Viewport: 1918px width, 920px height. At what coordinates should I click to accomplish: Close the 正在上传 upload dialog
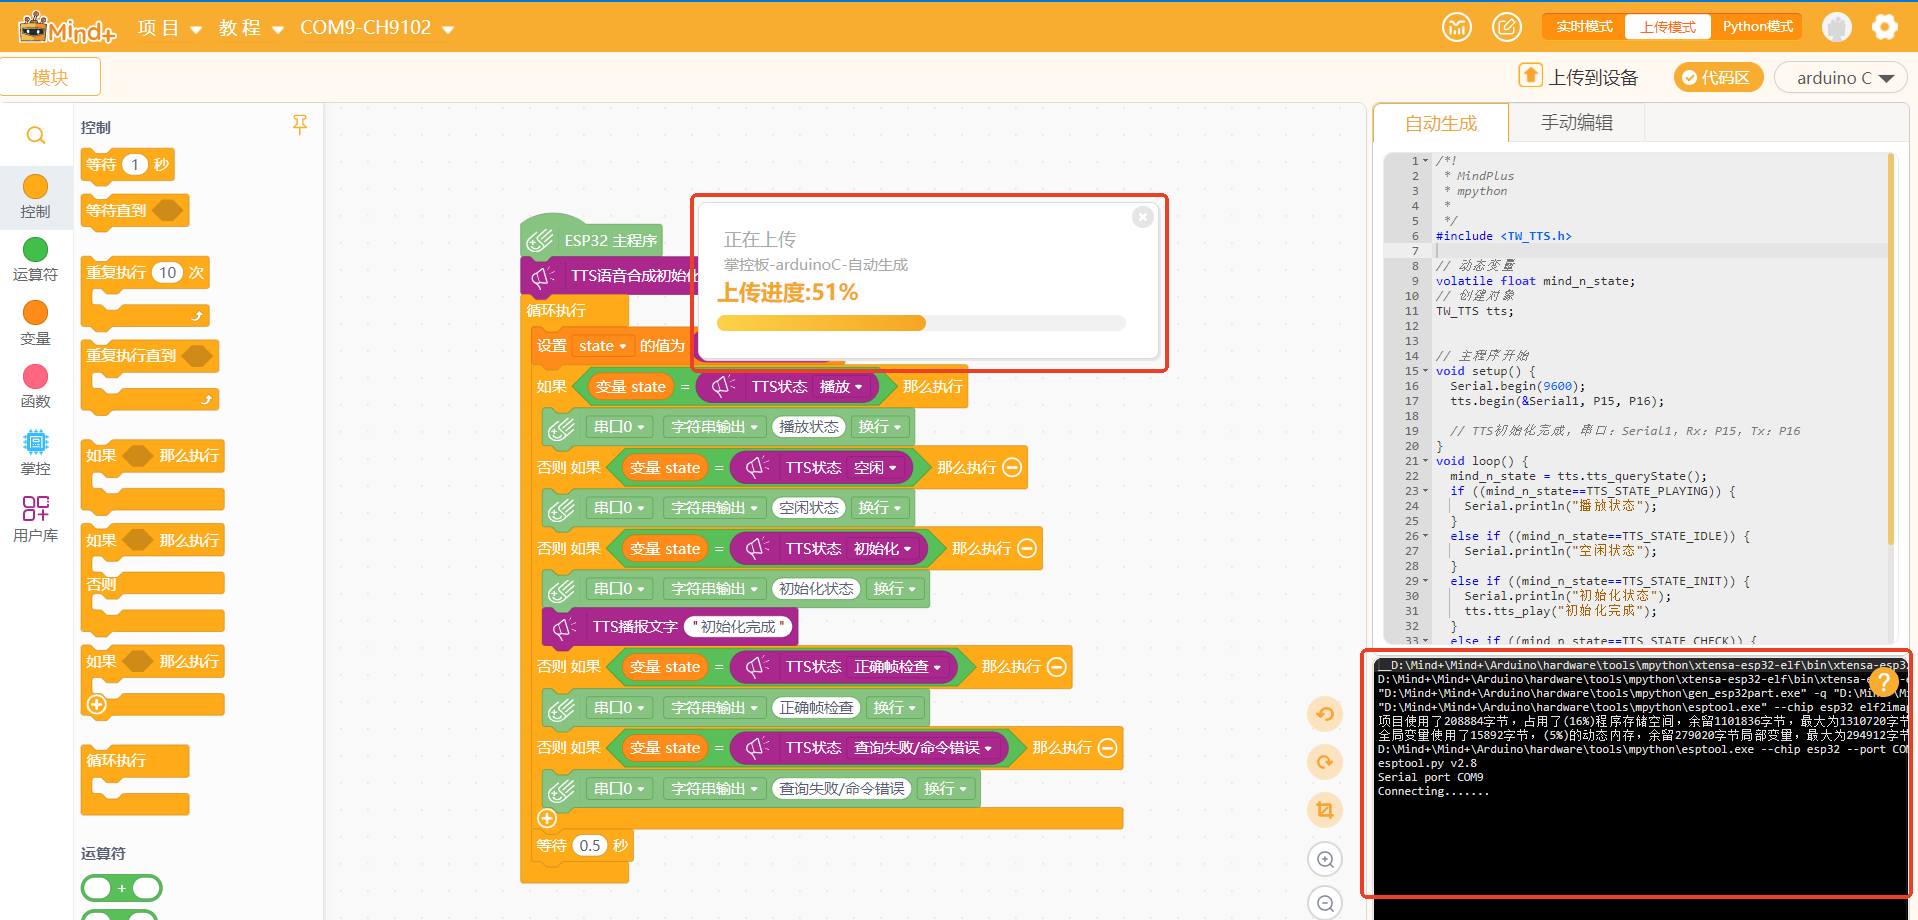(x=1143, y=217)
